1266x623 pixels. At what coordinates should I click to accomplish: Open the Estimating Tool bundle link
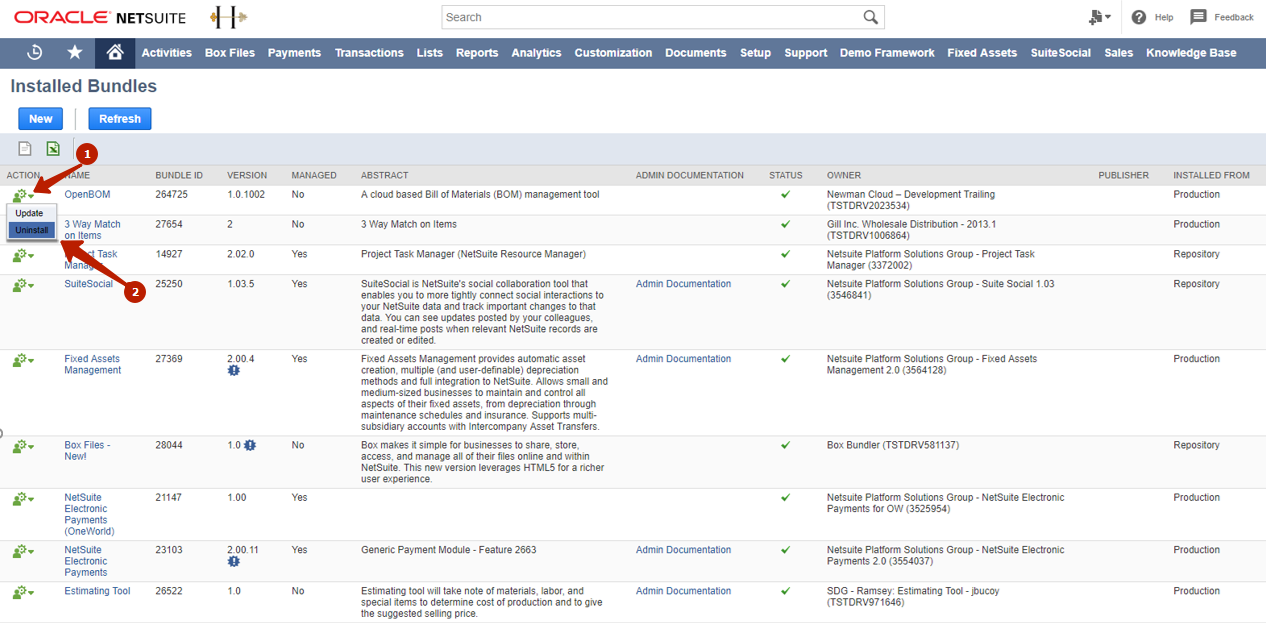pos(98,591)
